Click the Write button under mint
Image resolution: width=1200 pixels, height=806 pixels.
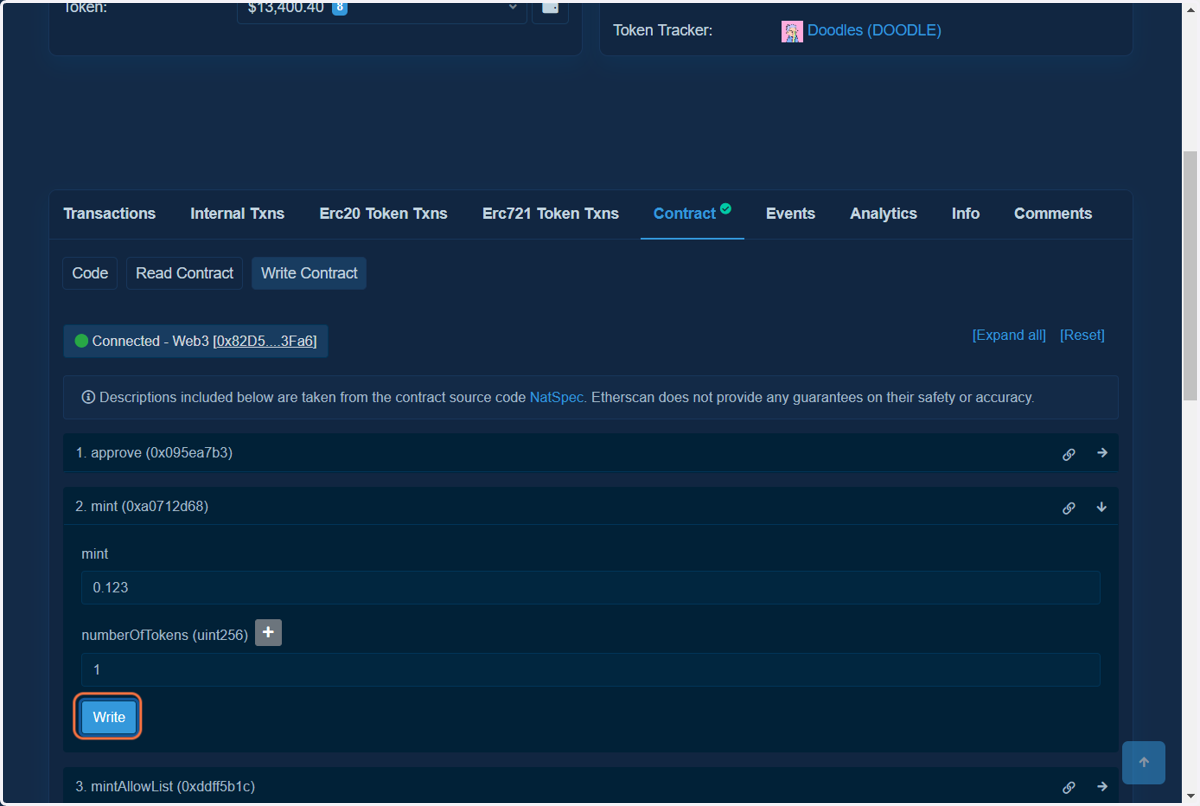coord(109,717)
